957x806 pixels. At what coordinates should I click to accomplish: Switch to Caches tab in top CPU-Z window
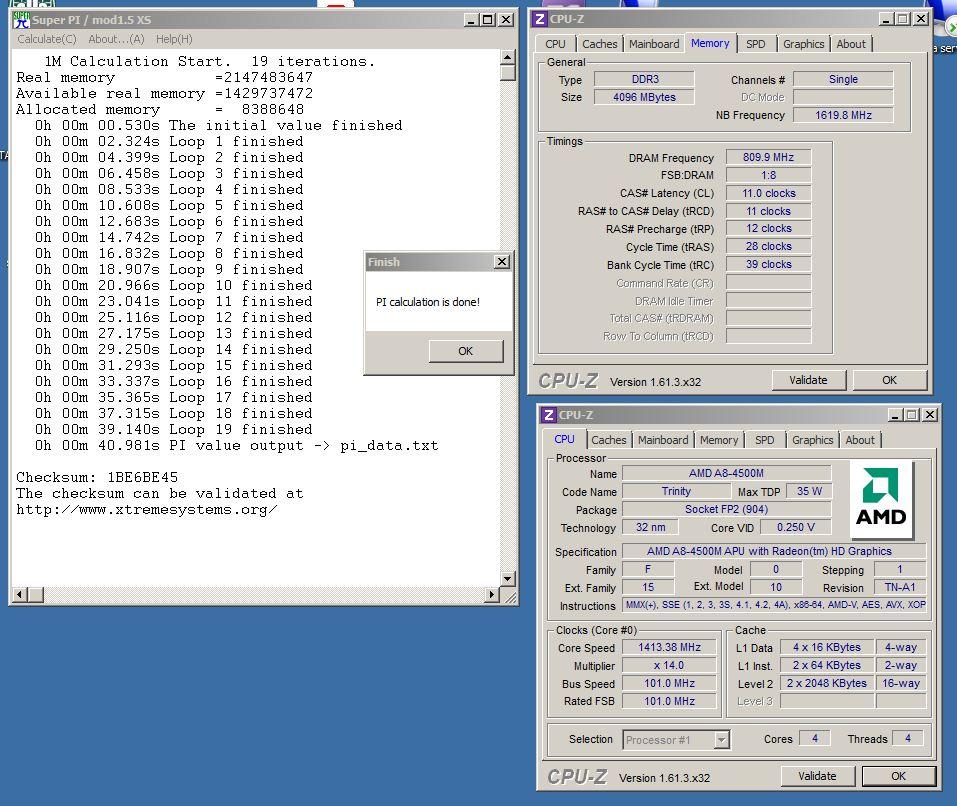click(x=599, y=44)
